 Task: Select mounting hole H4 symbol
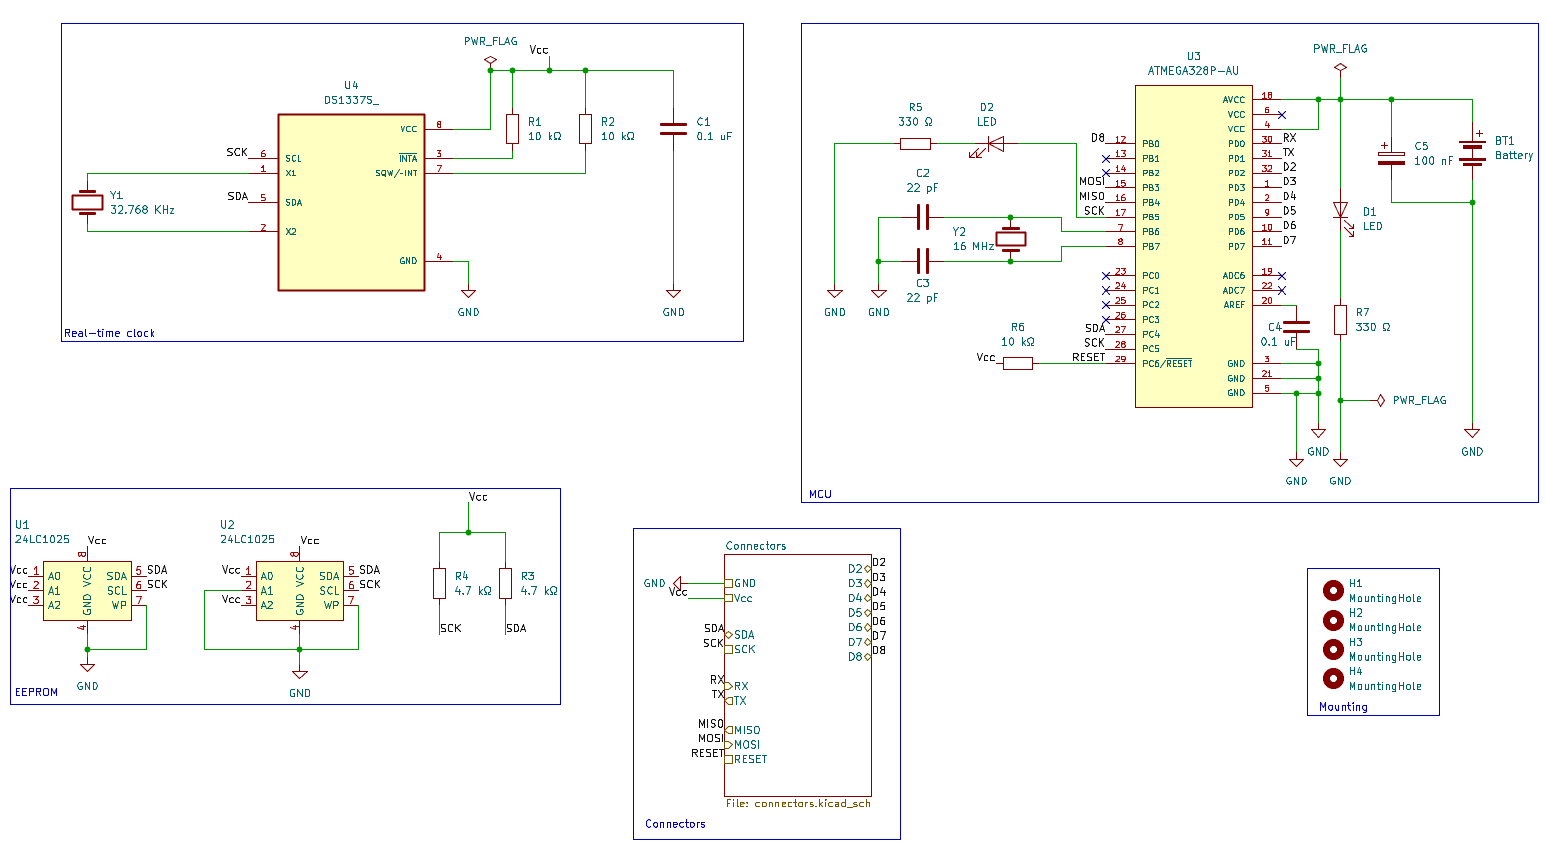[1332, 678]
